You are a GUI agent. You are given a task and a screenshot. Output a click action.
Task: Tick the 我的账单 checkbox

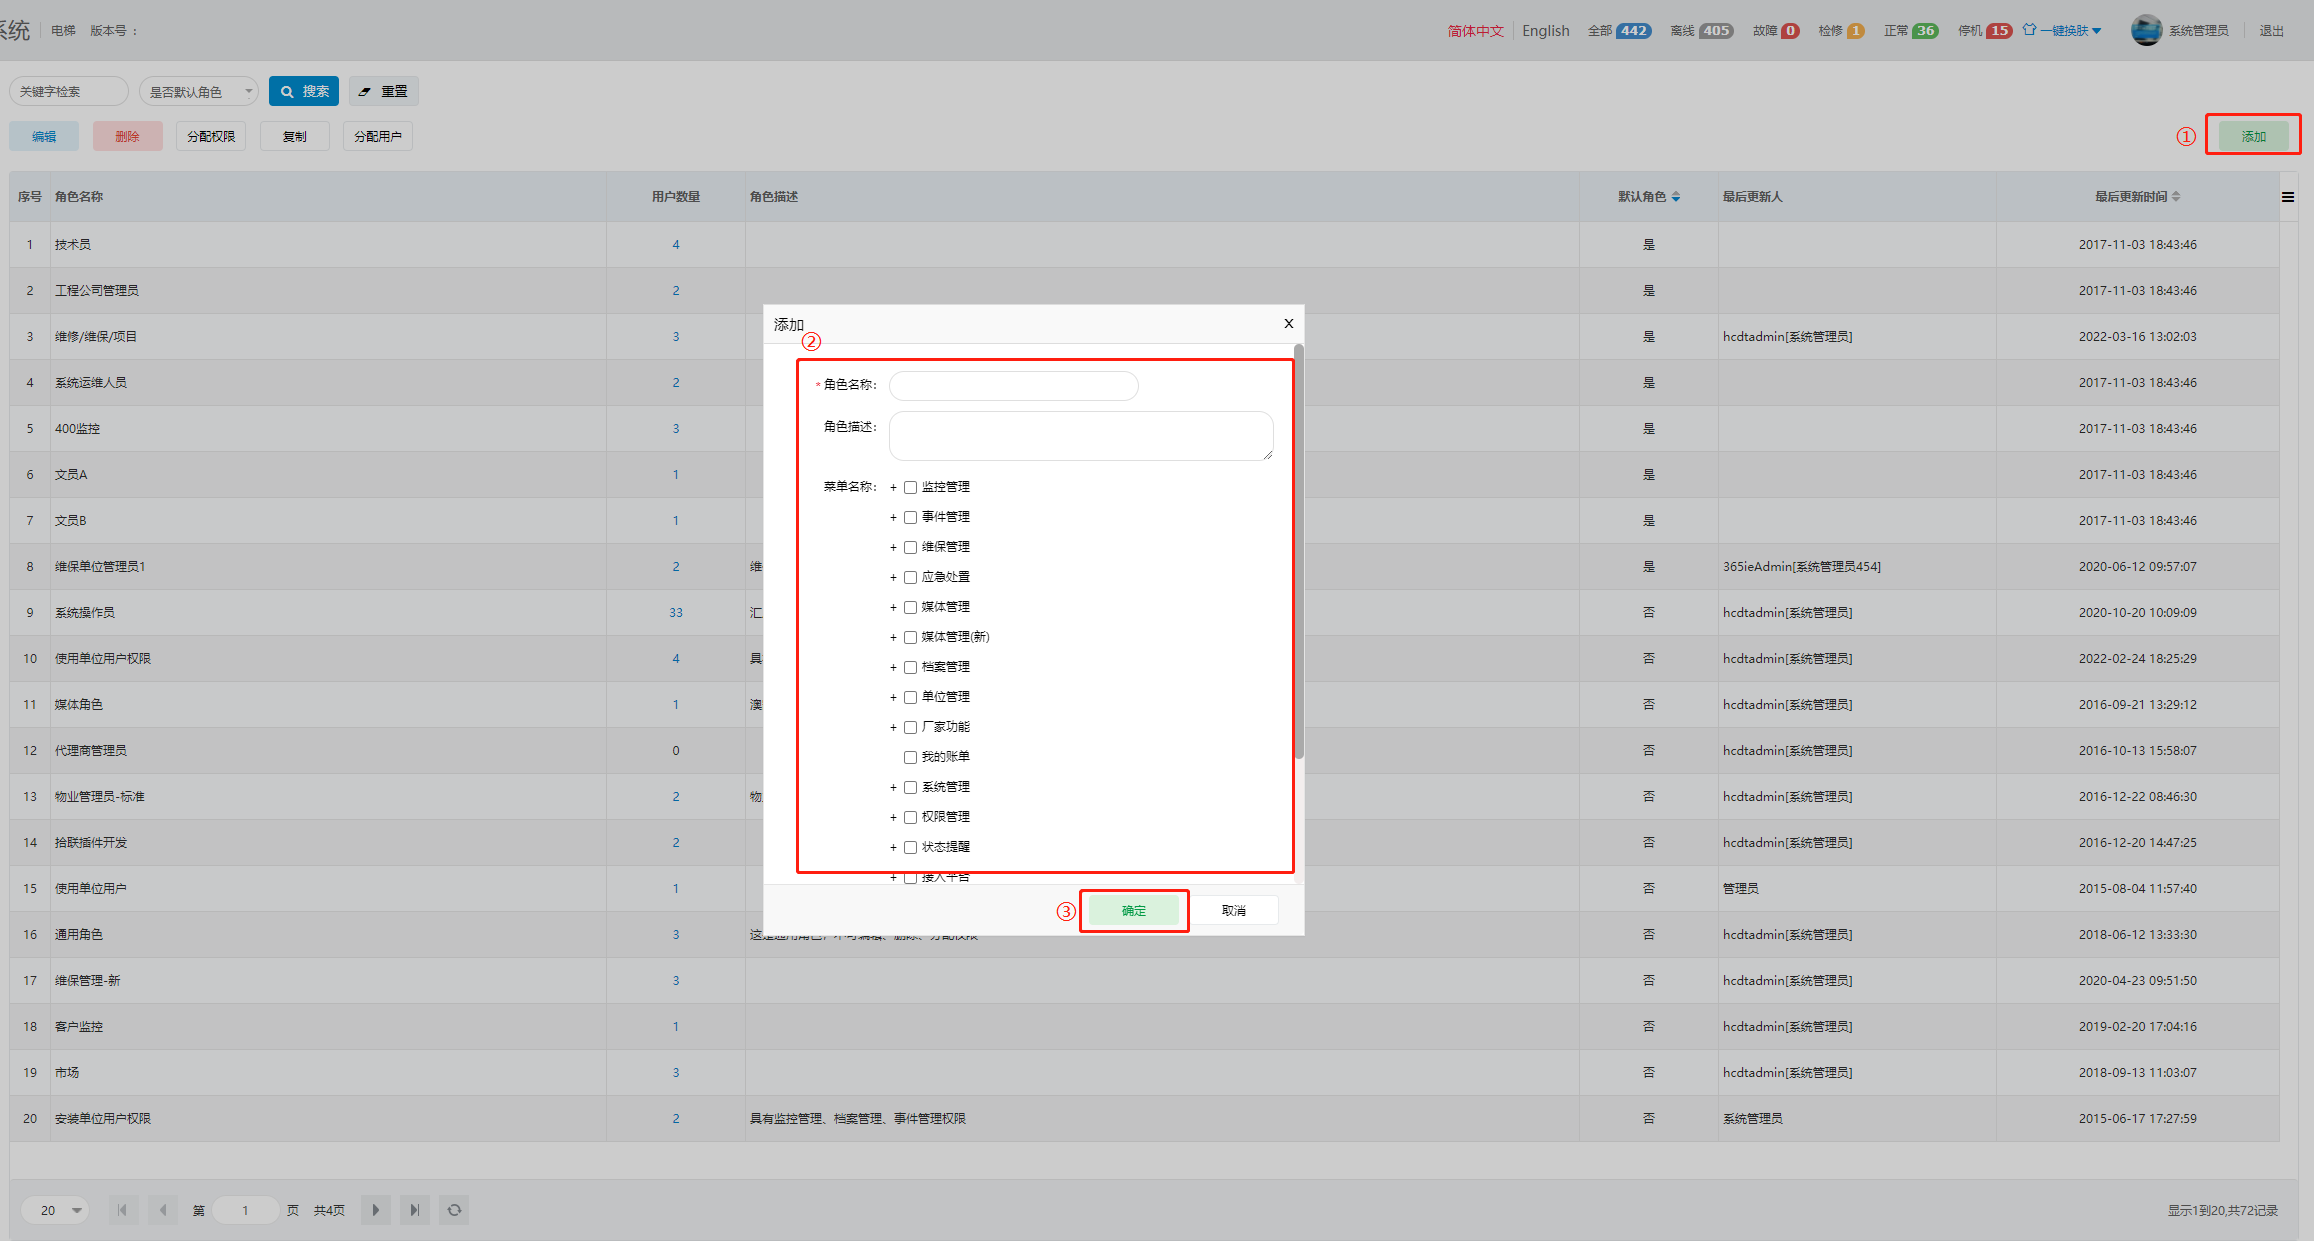pos(910,757)
